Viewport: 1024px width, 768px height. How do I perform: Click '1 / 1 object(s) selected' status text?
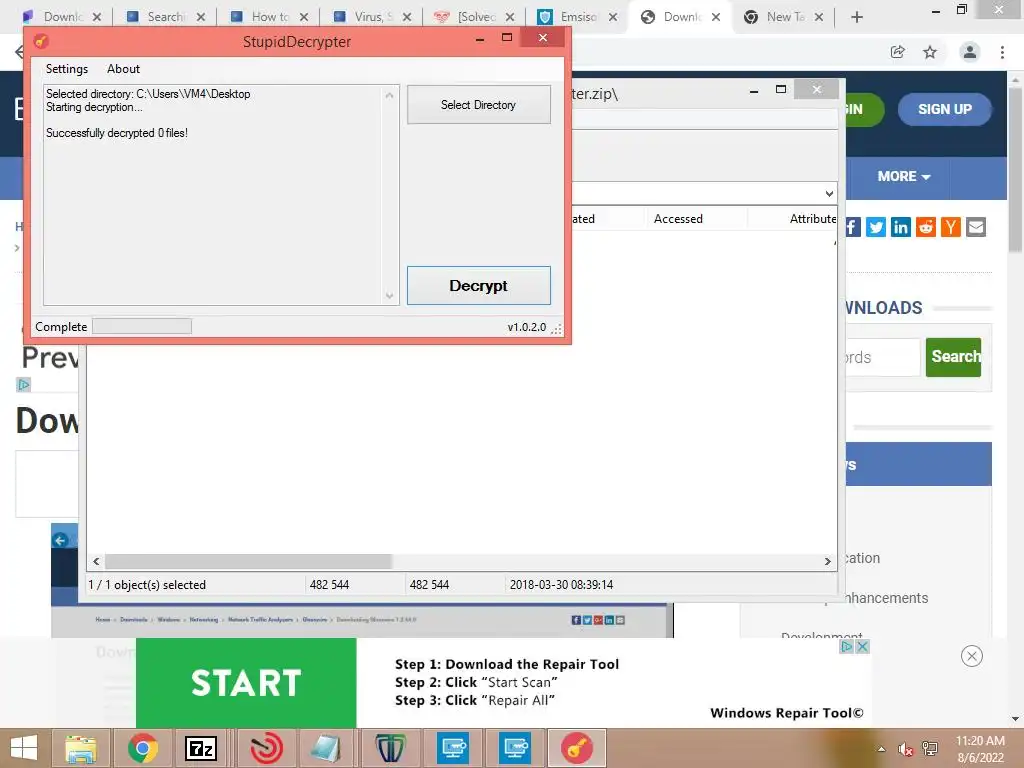tap(147, 584)
